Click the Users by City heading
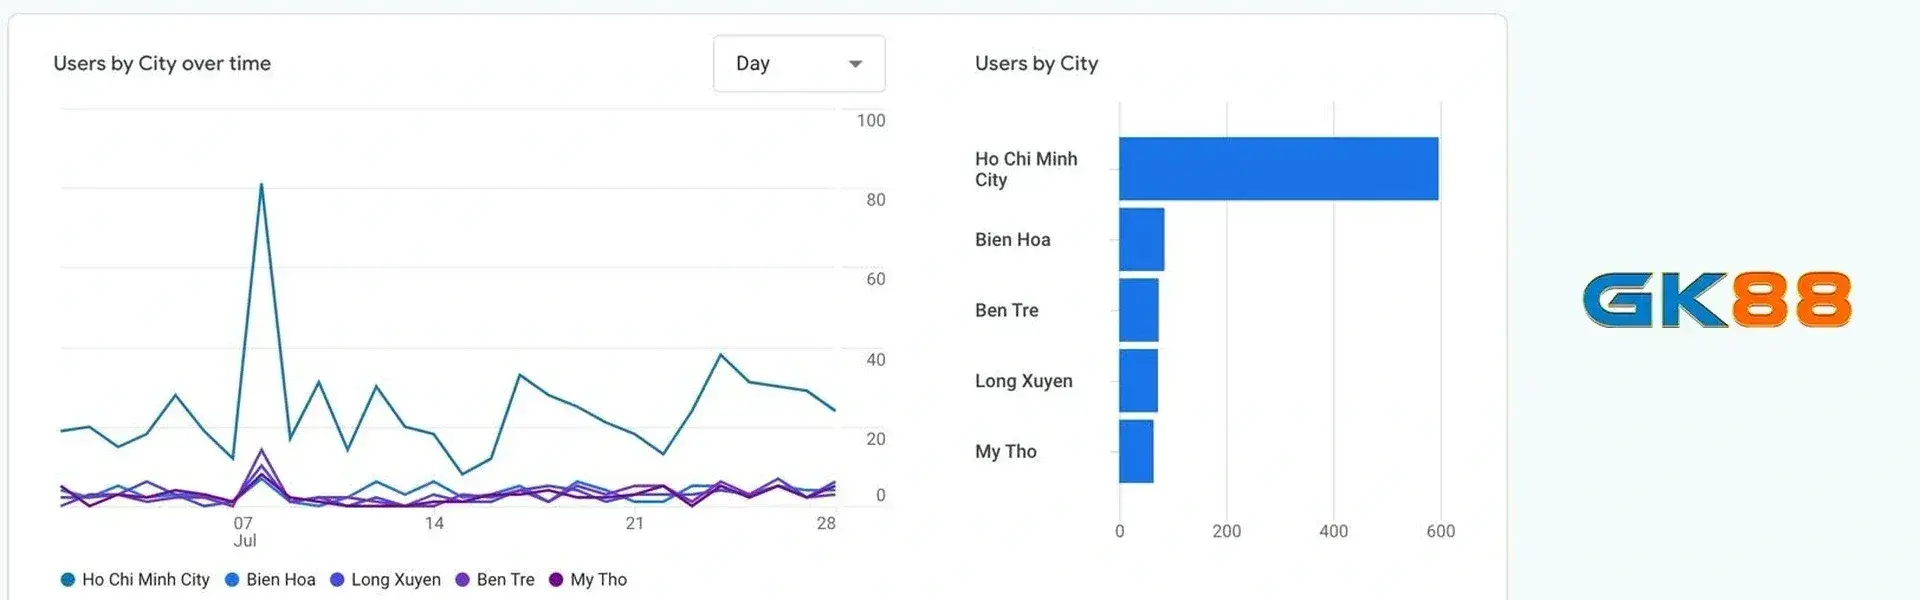Image resolution: width=1920 pixels, height=600 pixels. coord(1036,64)
